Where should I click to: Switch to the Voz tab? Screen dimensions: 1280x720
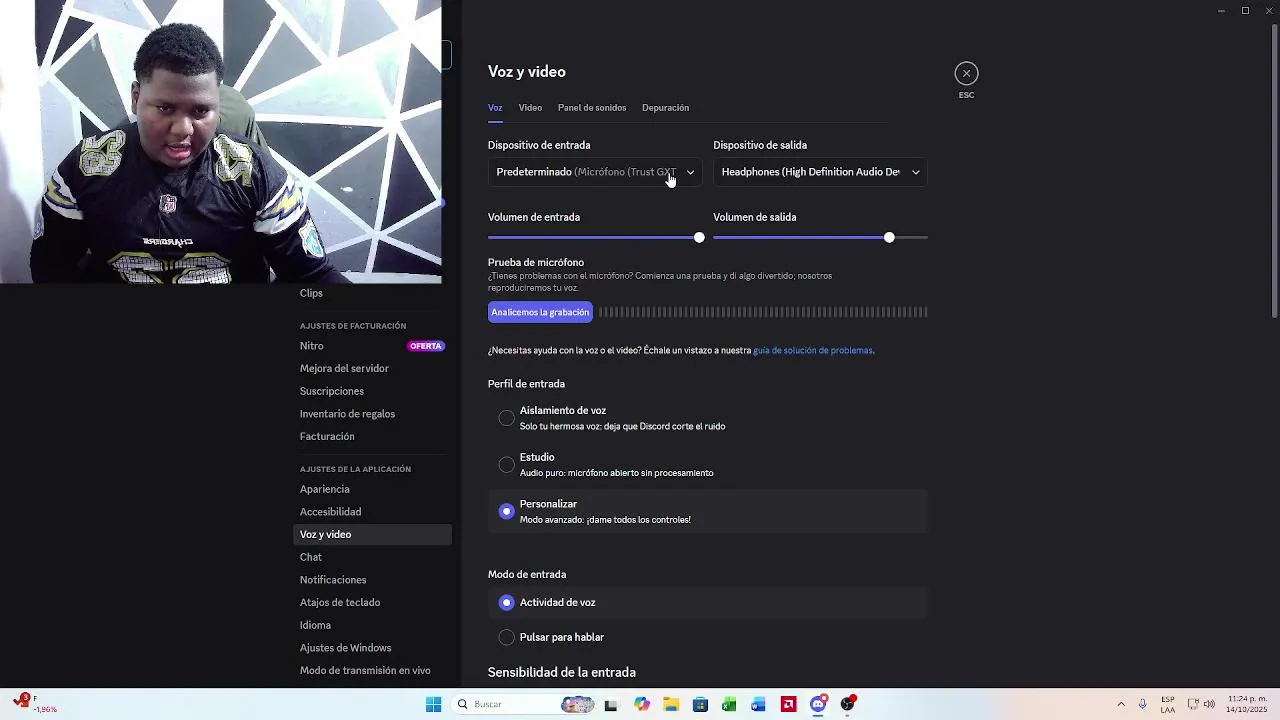click(x=495, y=108)
